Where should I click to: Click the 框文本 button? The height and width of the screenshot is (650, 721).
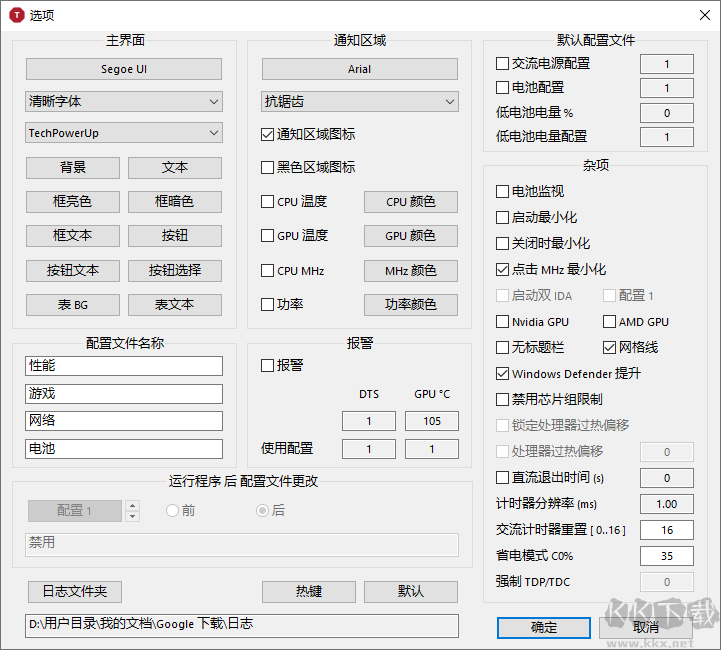pos(73,236)
